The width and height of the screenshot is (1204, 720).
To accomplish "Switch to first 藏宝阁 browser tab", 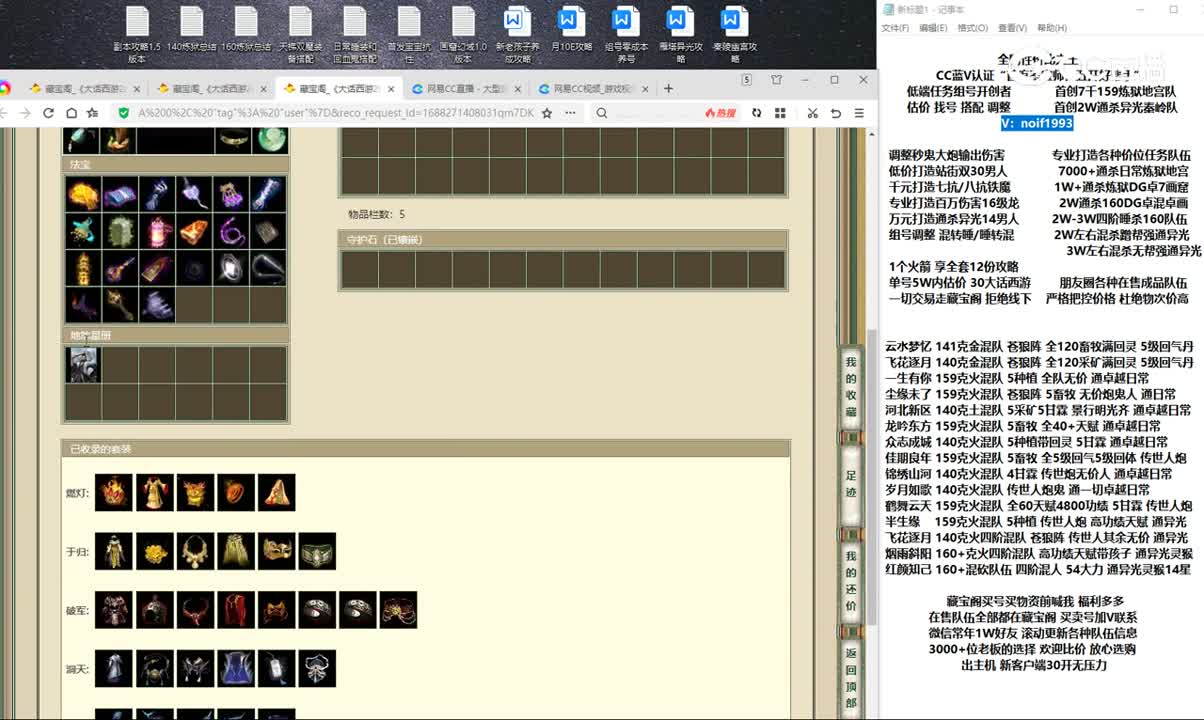I will pyautogui.click(x=85, y=88).
